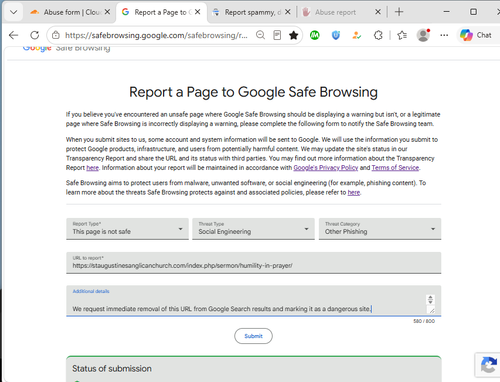Screen dimensions: 500x382
Task: Click the Additional details scroll stepper arrows
Action: pos(430,299)
